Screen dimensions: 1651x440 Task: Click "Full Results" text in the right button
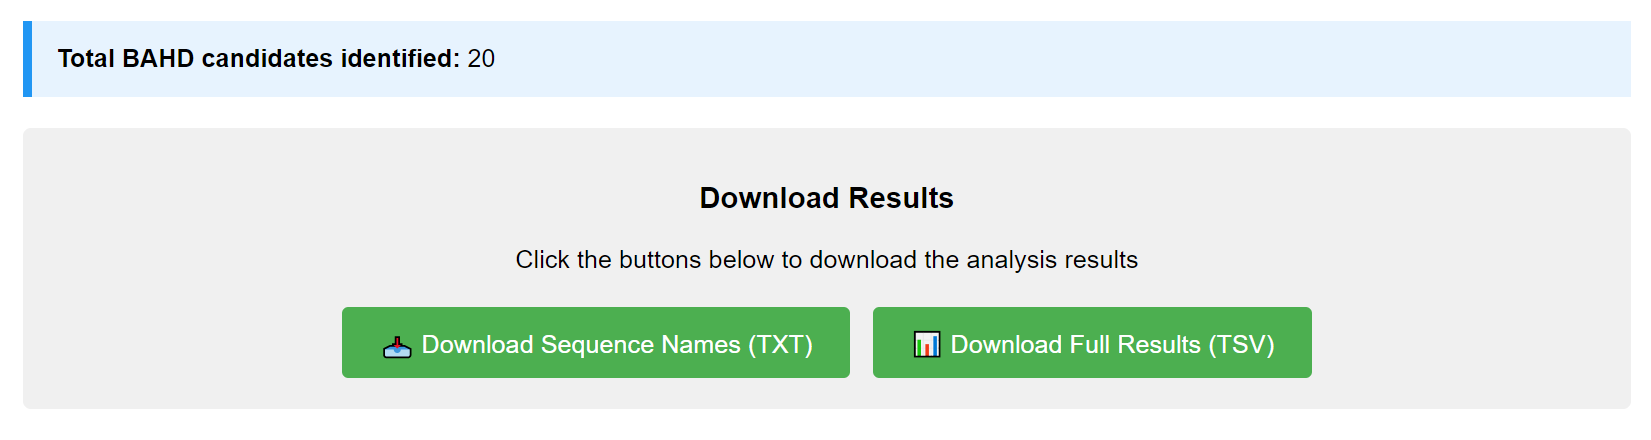(1135, 345)
